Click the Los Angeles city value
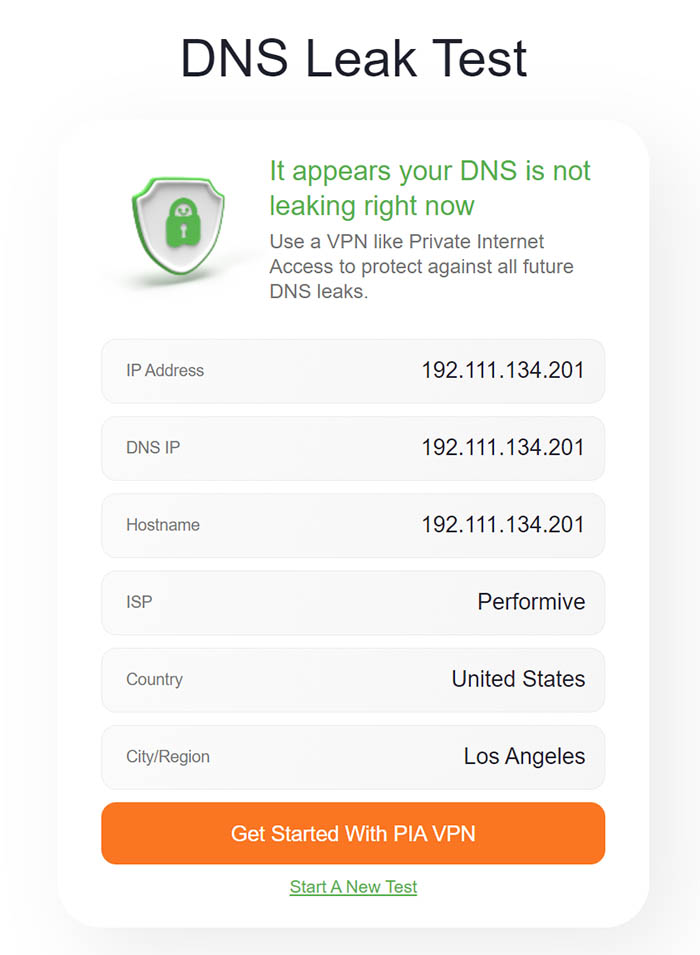700x955 pixels. click(x=524, y=757)
